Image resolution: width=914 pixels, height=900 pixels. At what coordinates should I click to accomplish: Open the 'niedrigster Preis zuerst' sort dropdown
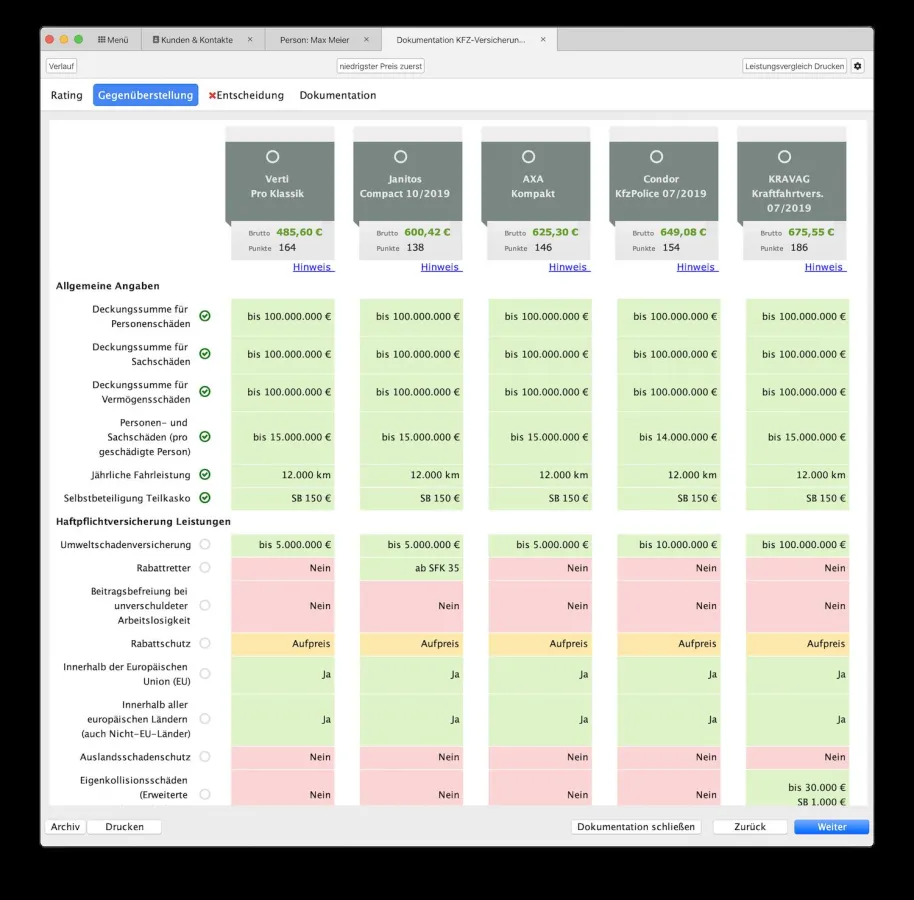[x=380, y=66]
